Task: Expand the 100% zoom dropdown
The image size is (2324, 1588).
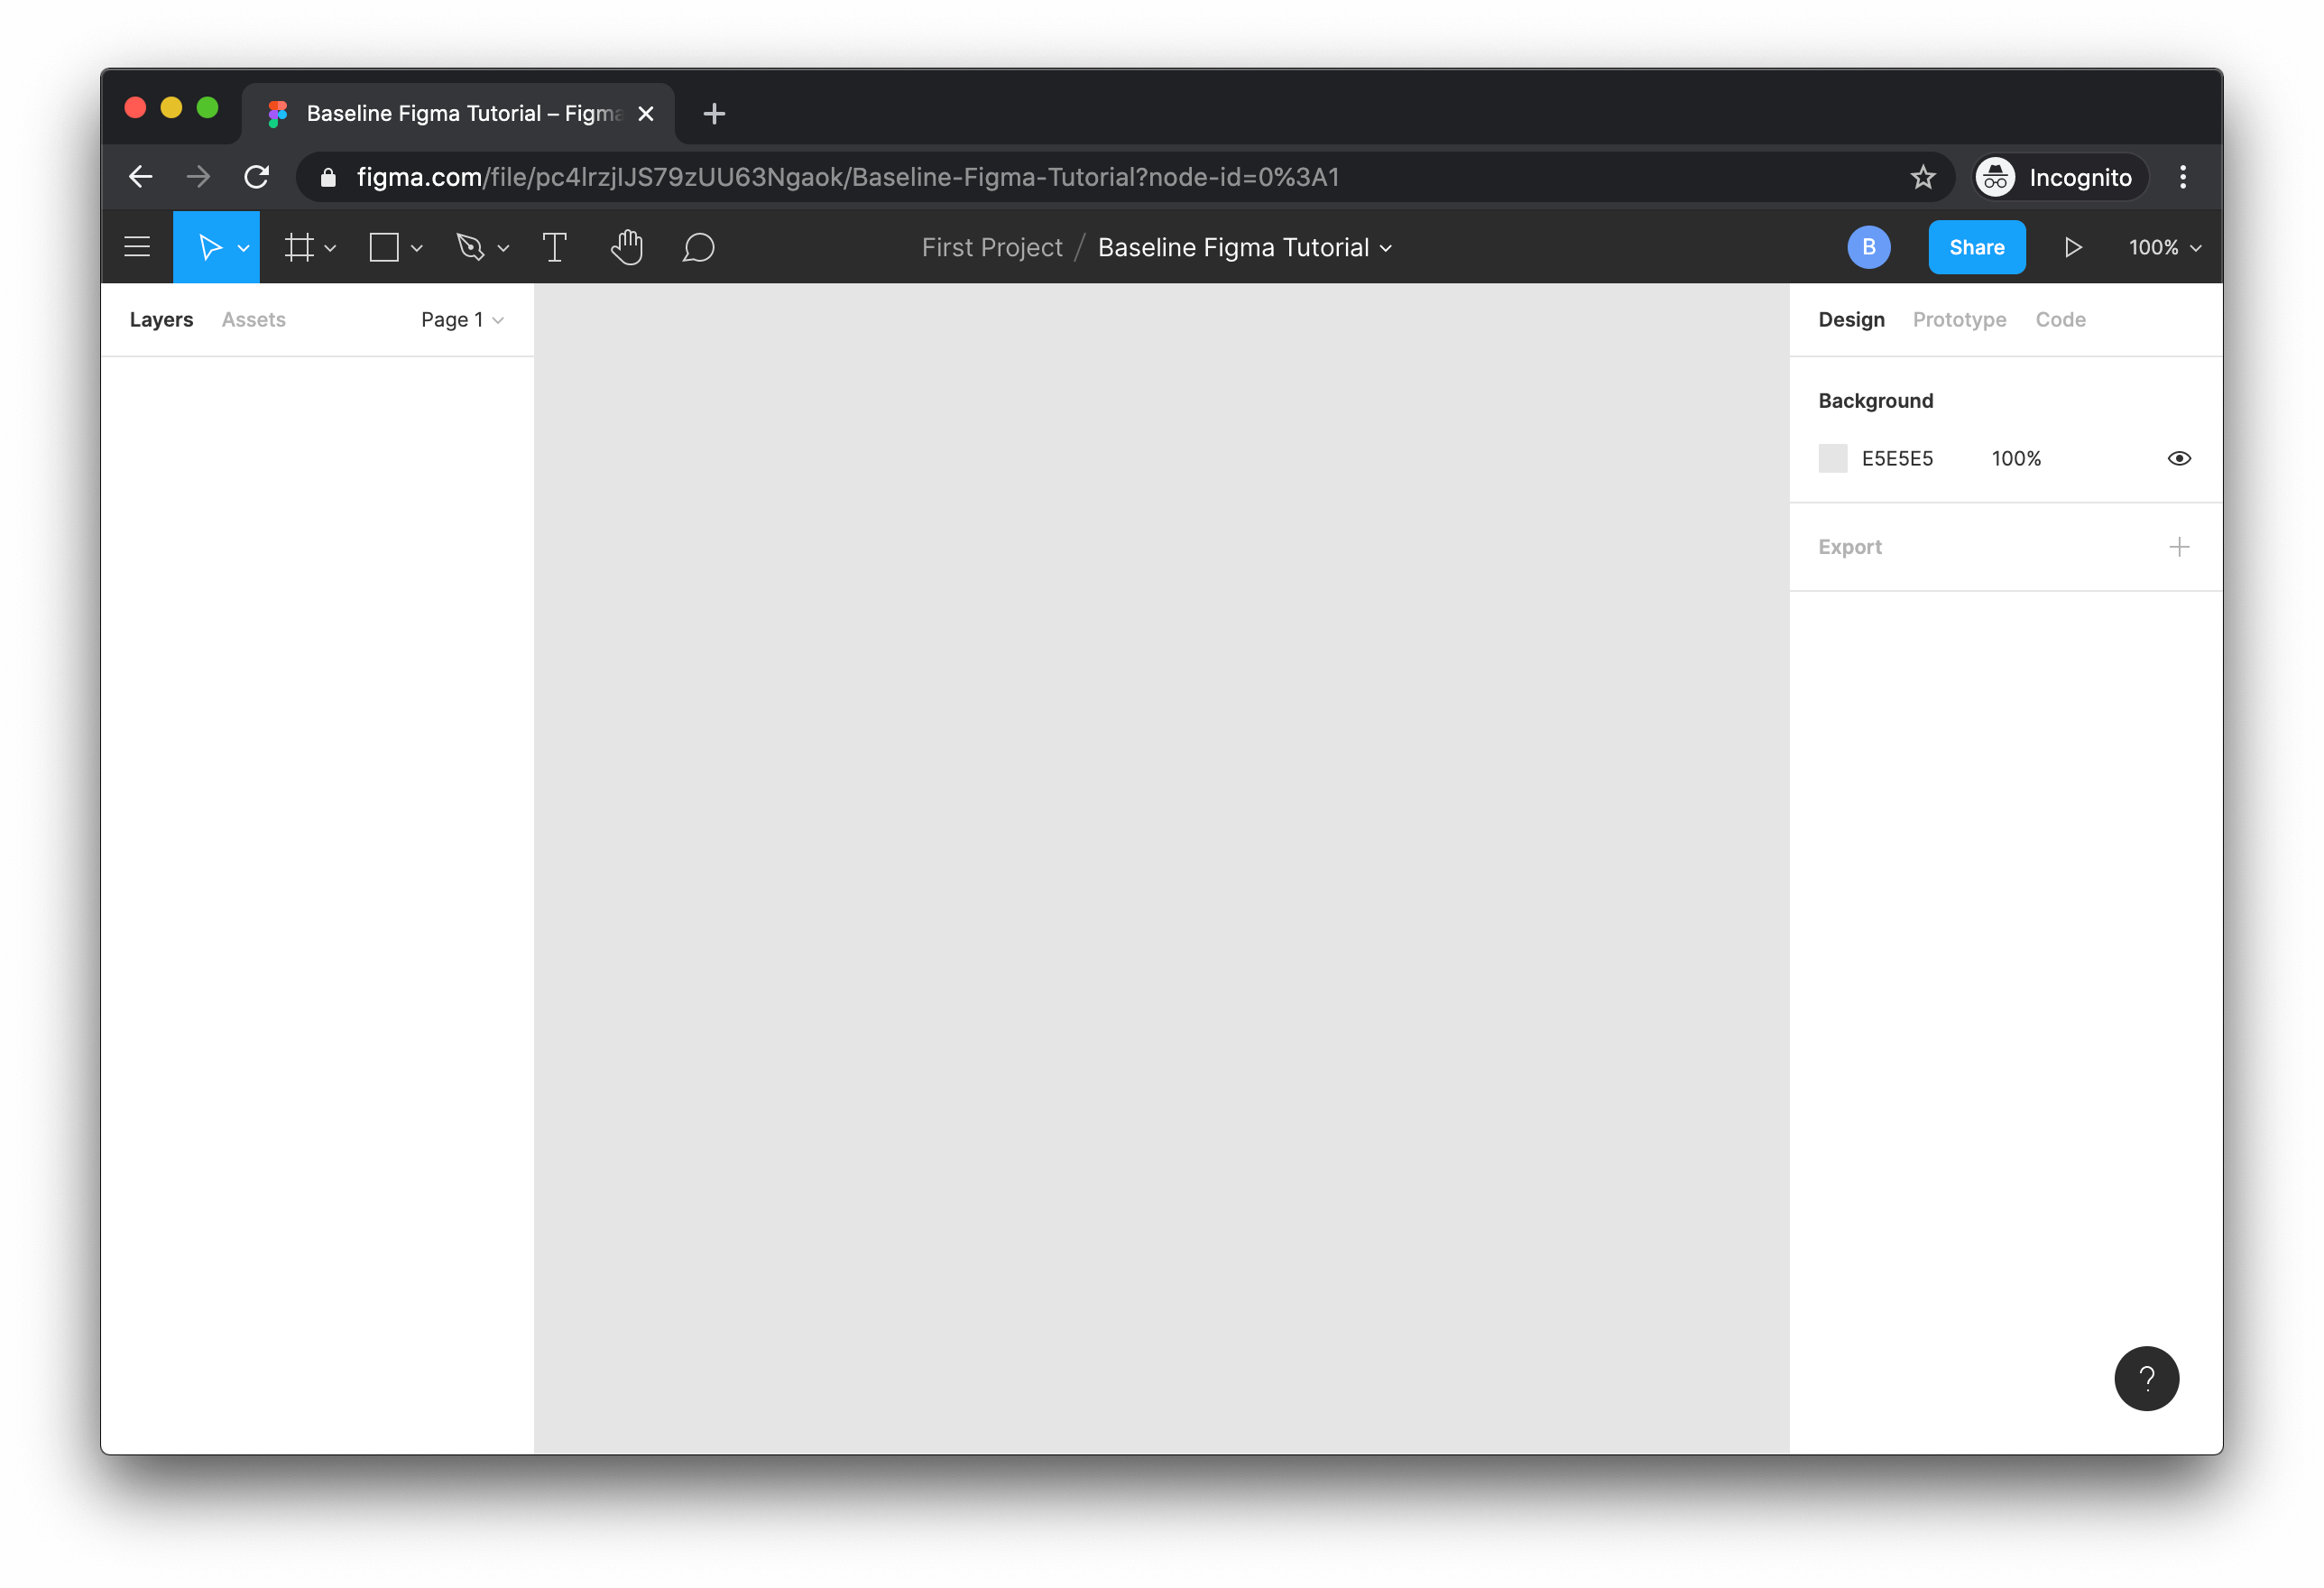Action: tap(2164, 247)
